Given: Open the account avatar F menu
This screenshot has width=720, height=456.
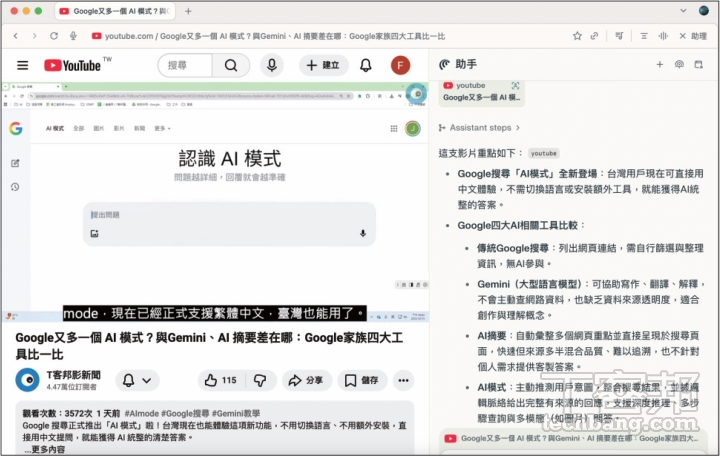Looking at the screenshot, I should point(400,65).
